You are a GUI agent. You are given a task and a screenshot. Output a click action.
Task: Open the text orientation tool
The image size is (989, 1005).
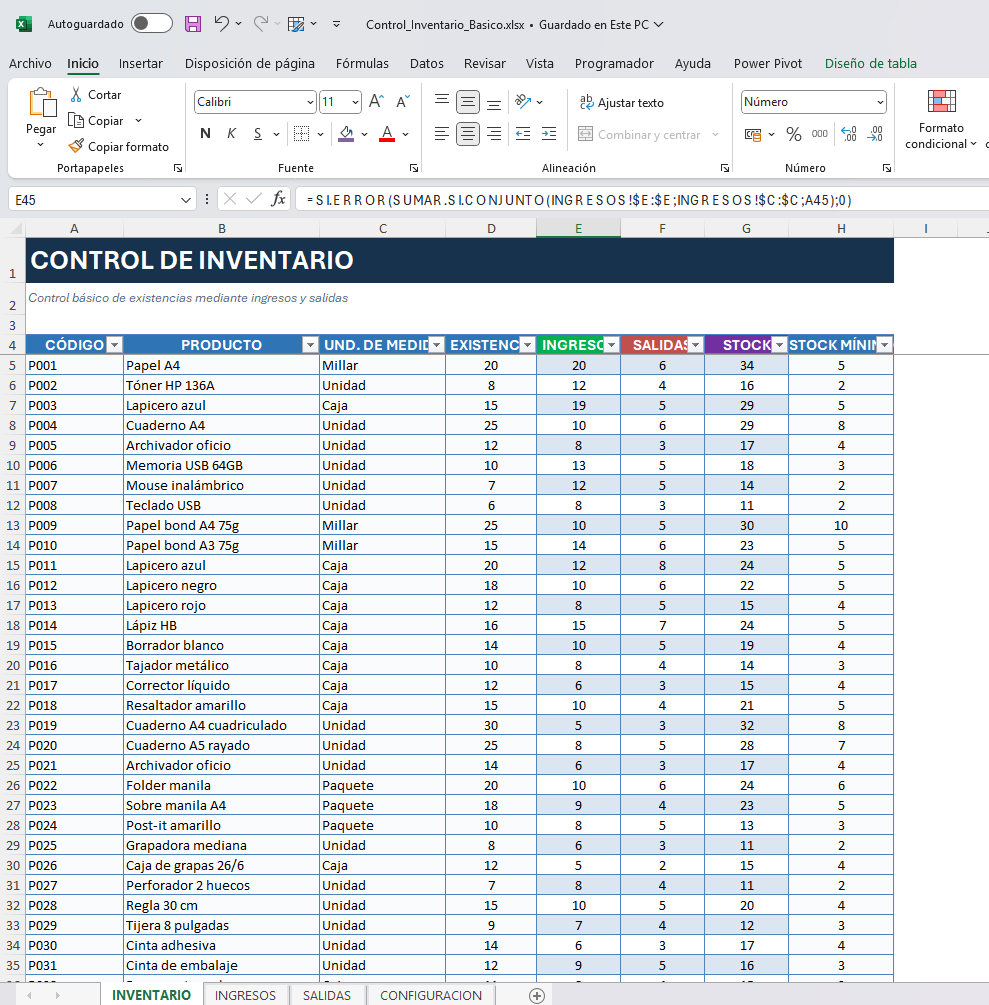[524, 101]
